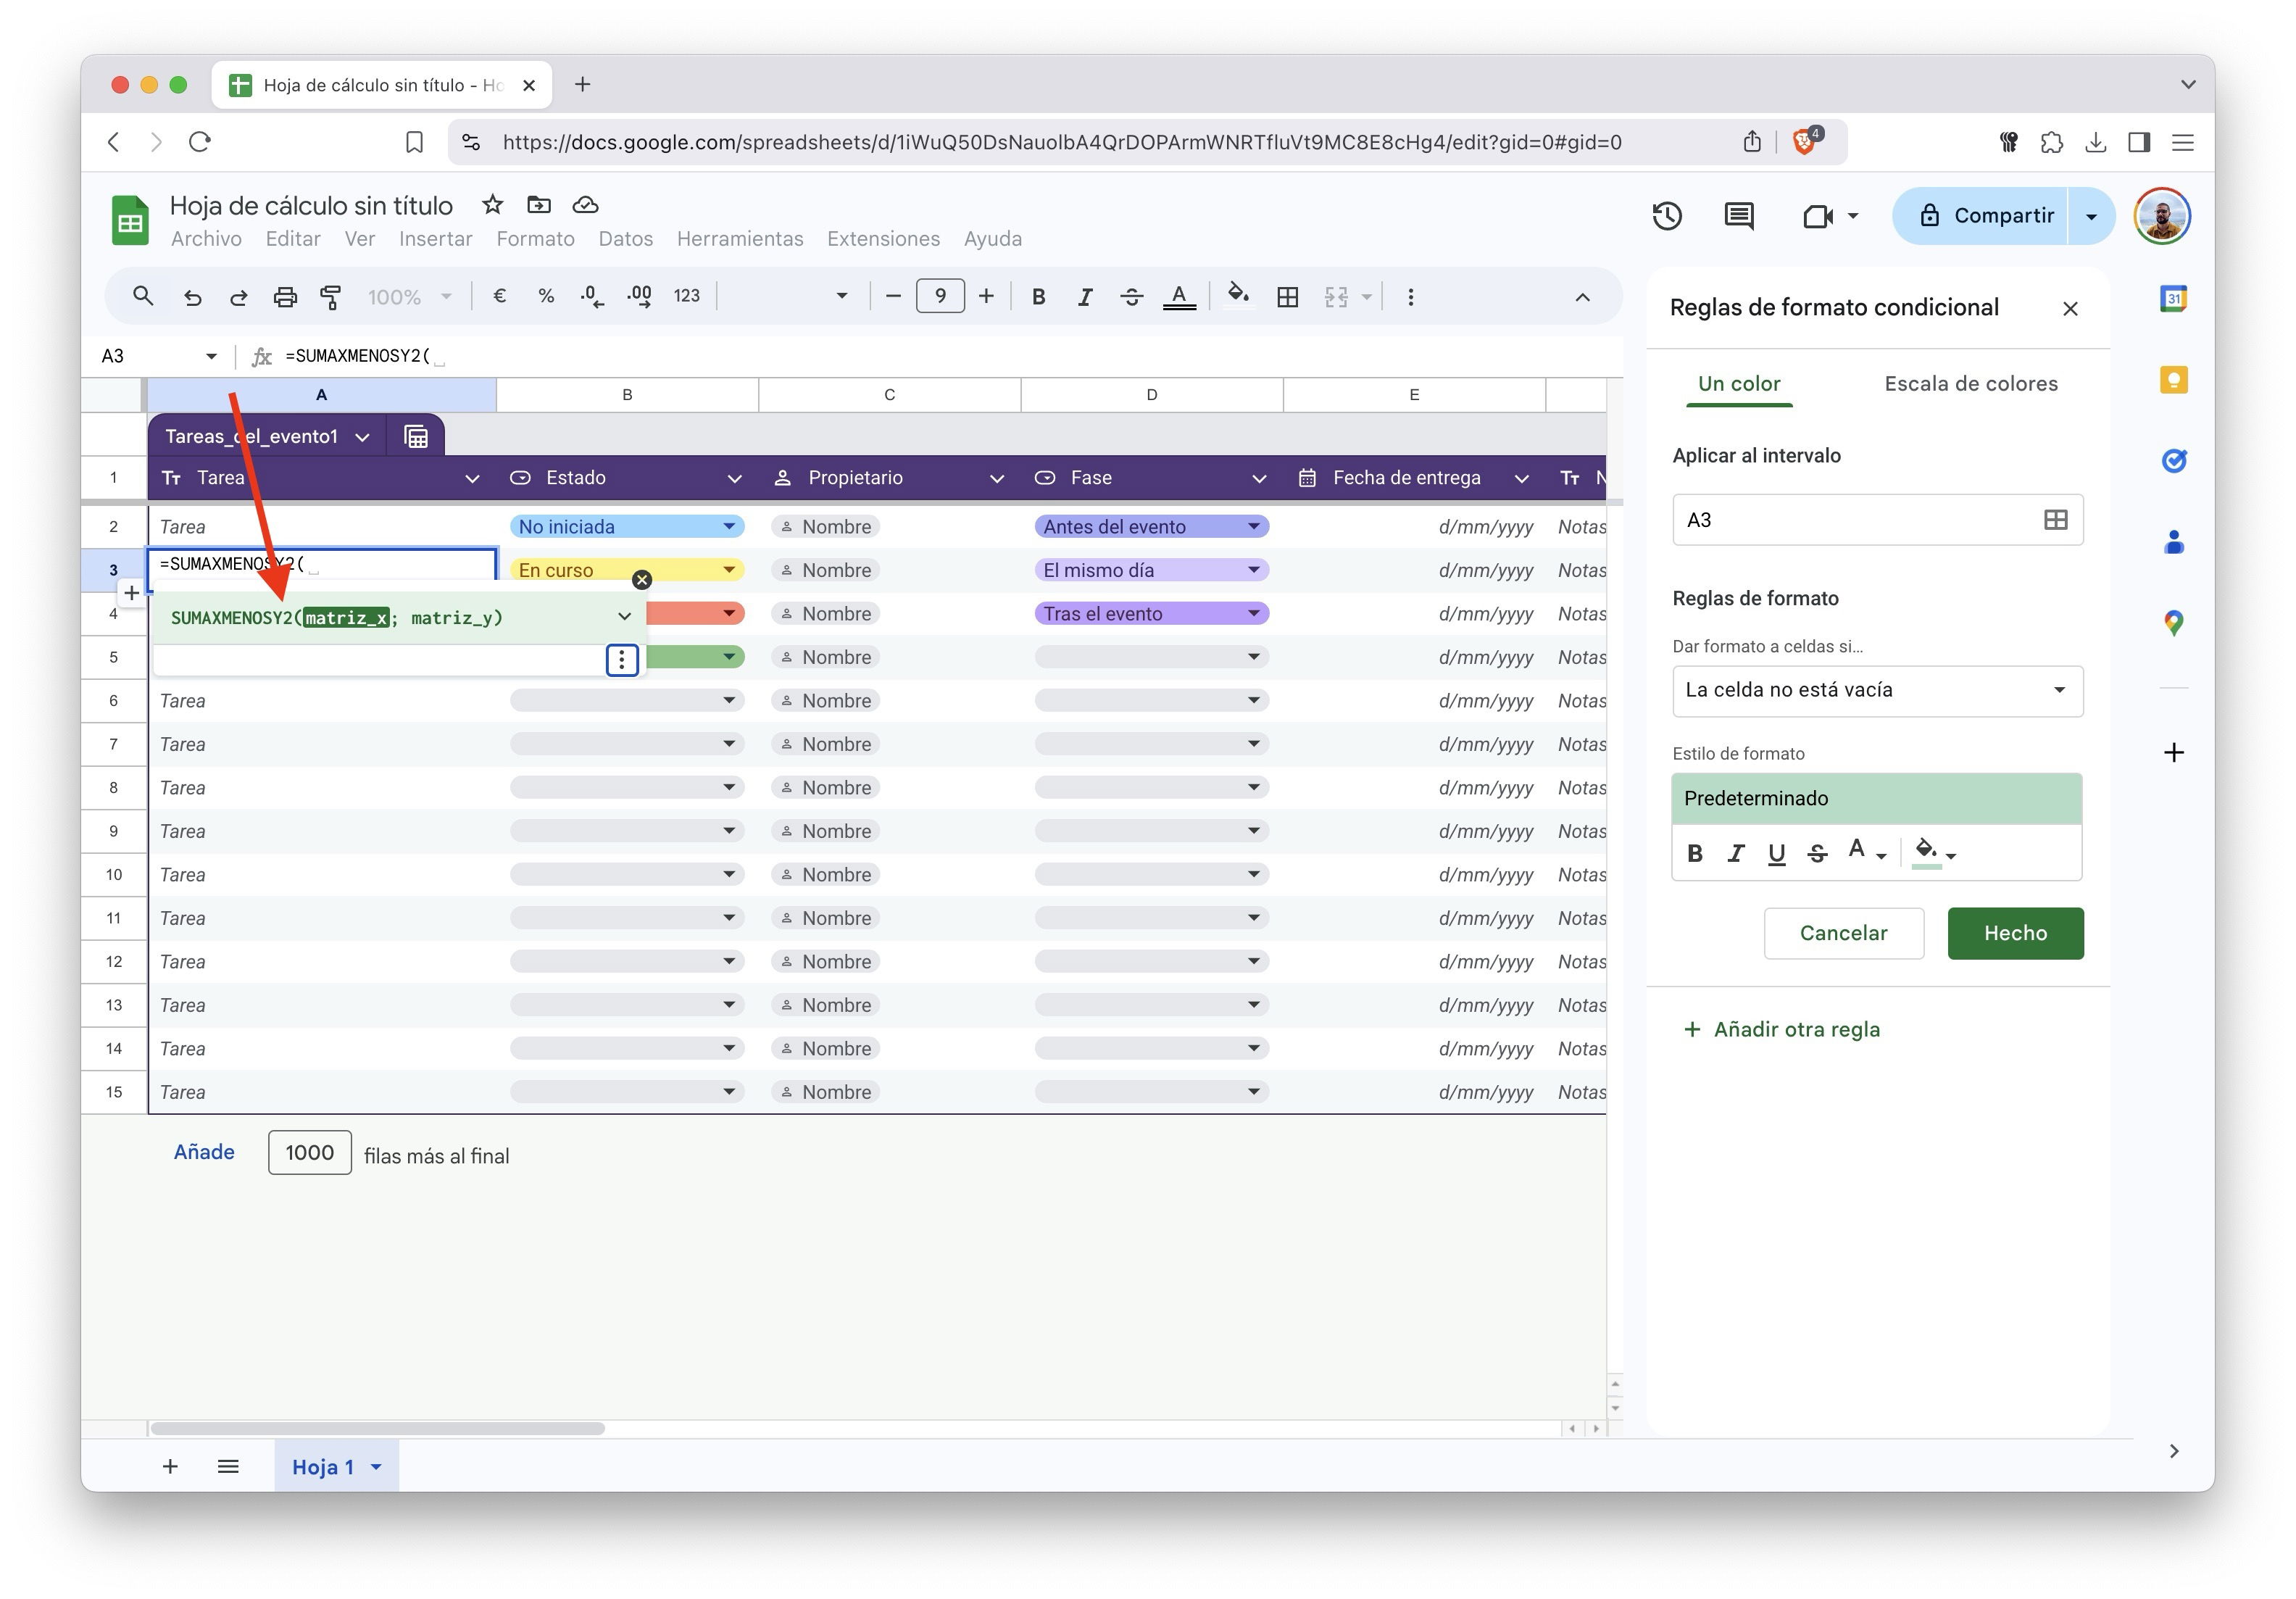Open the toolbar's three-dot more options
The height and width of the screenshot is (1599, 2296).
point(1410,297)
